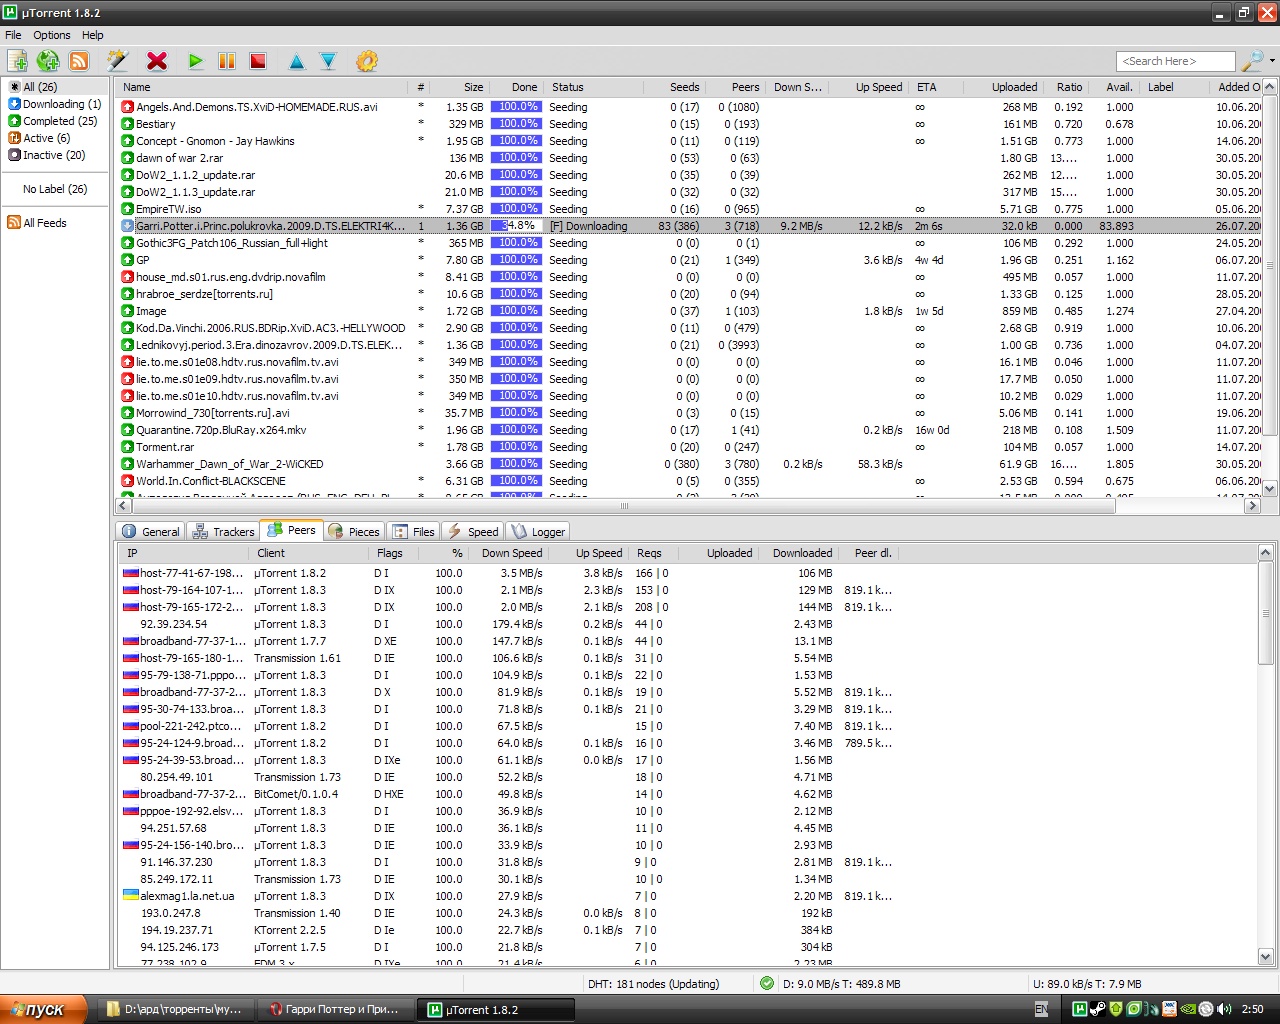
Task: Pause the torrent using the toolbar icon
Action: tap(227, 61)
